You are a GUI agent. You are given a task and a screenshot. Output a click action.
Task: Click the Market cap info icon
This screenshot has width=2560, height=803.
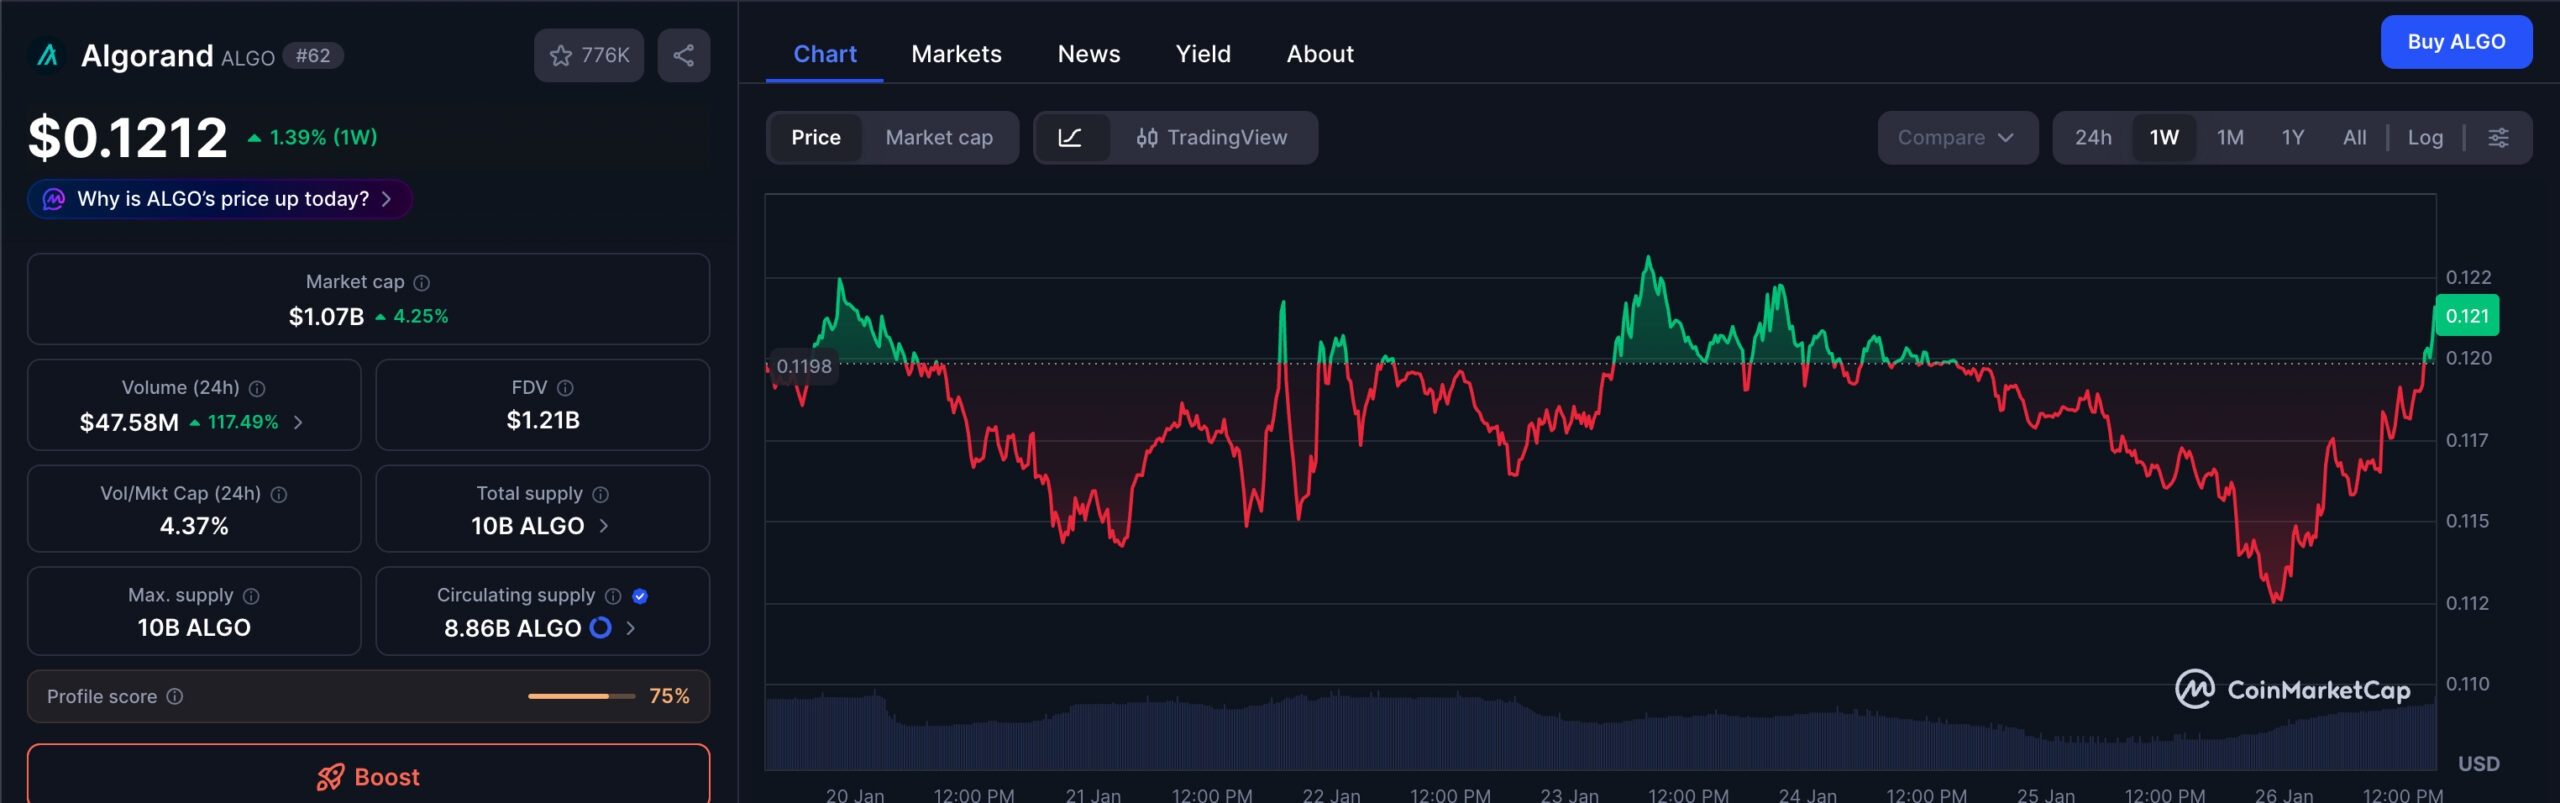point(422,283)
